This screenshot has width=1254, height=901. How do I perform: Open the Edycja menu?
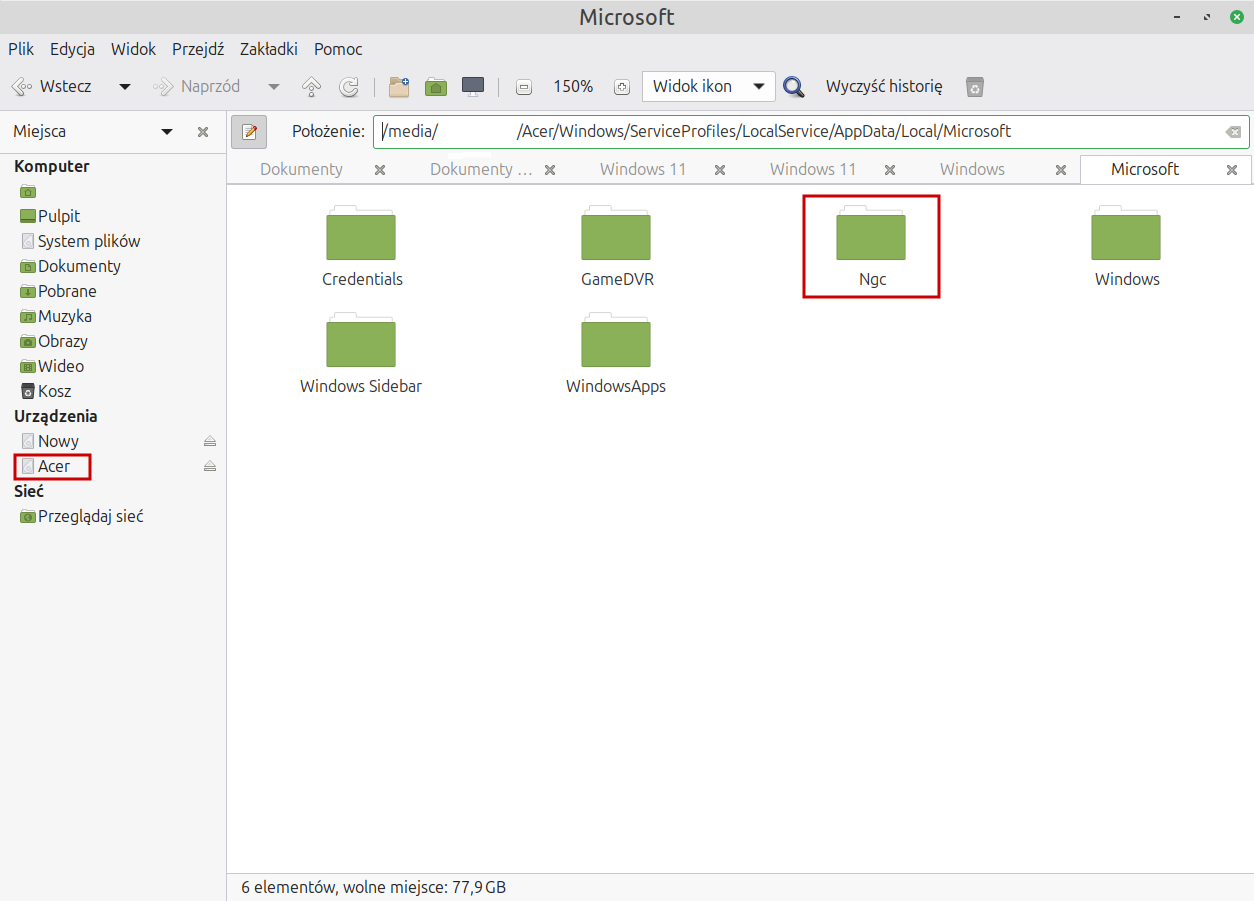click(x=72, y=49)
